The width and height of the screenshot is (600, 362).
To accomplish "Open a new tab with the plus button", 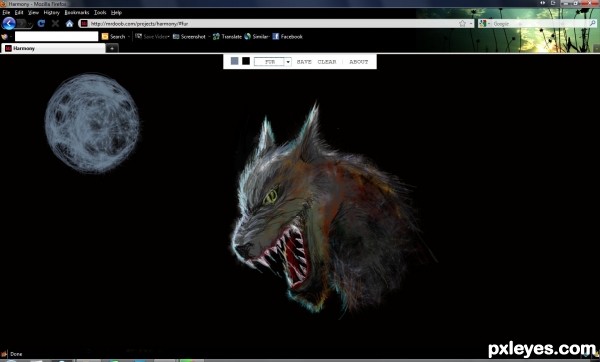I will point(112,49).
